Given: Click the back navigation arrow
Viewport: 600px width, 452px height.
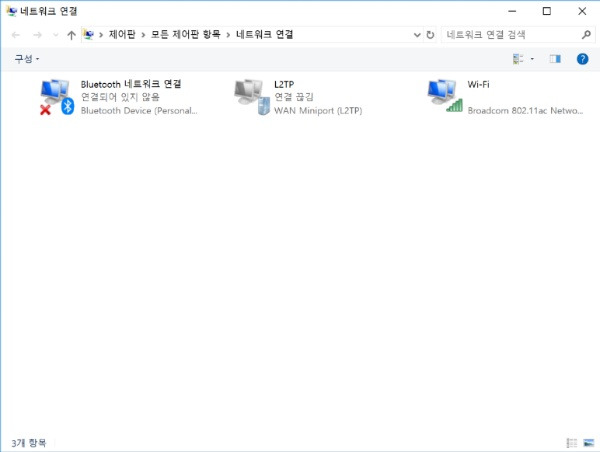Looking at the screenshot, I should coord(16,35).
